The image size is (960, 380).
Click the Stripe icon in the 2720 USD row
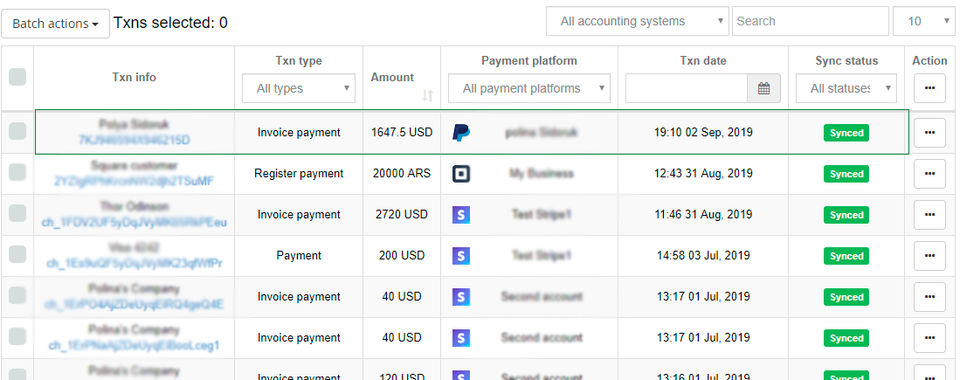[461, 215]
